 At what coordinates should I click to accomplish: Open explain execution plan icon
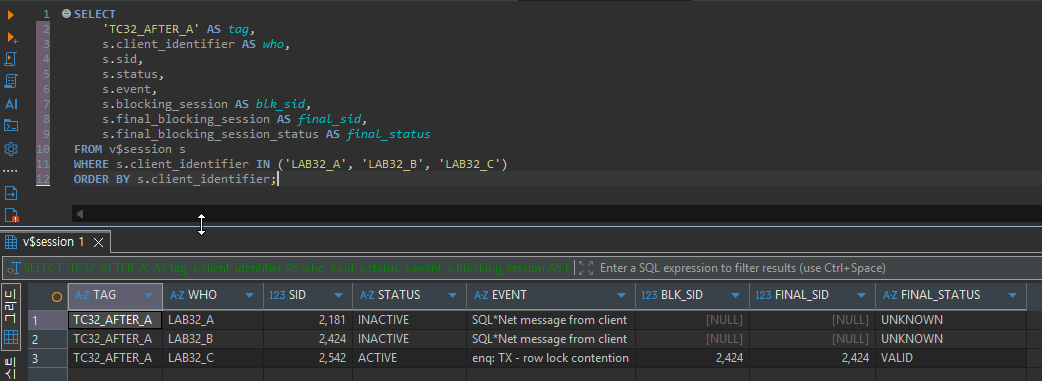point(11,81)
